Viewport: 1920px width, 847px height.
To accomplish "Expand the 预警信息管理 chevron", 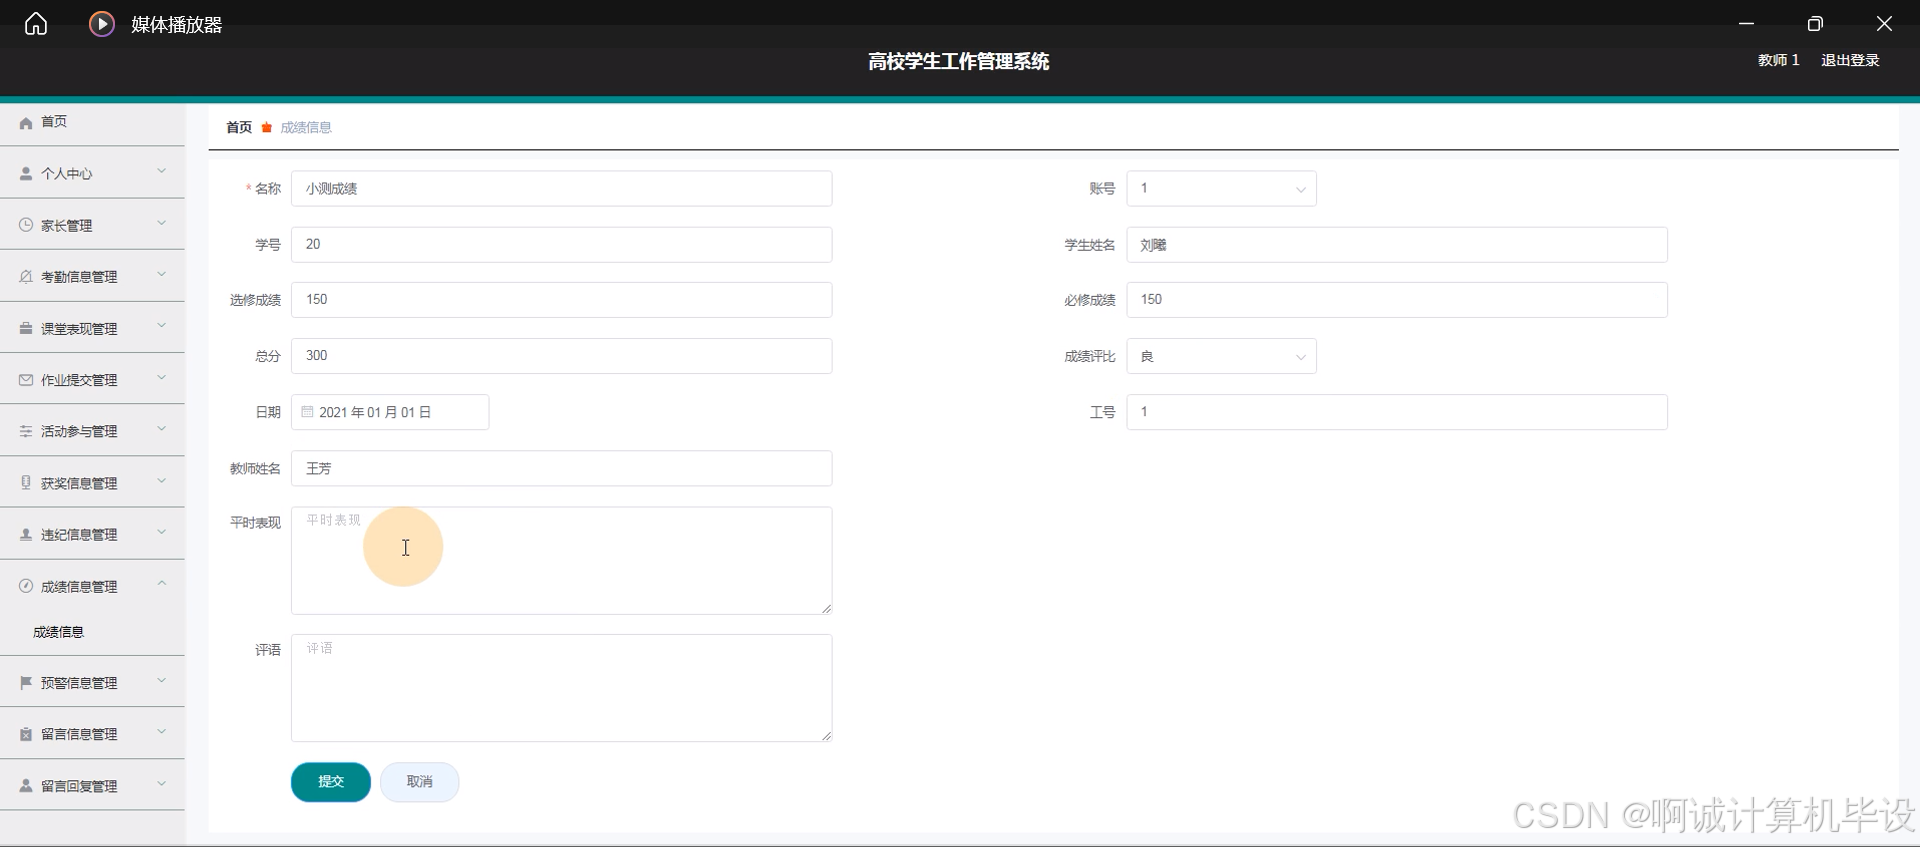I will pos(162,681).
